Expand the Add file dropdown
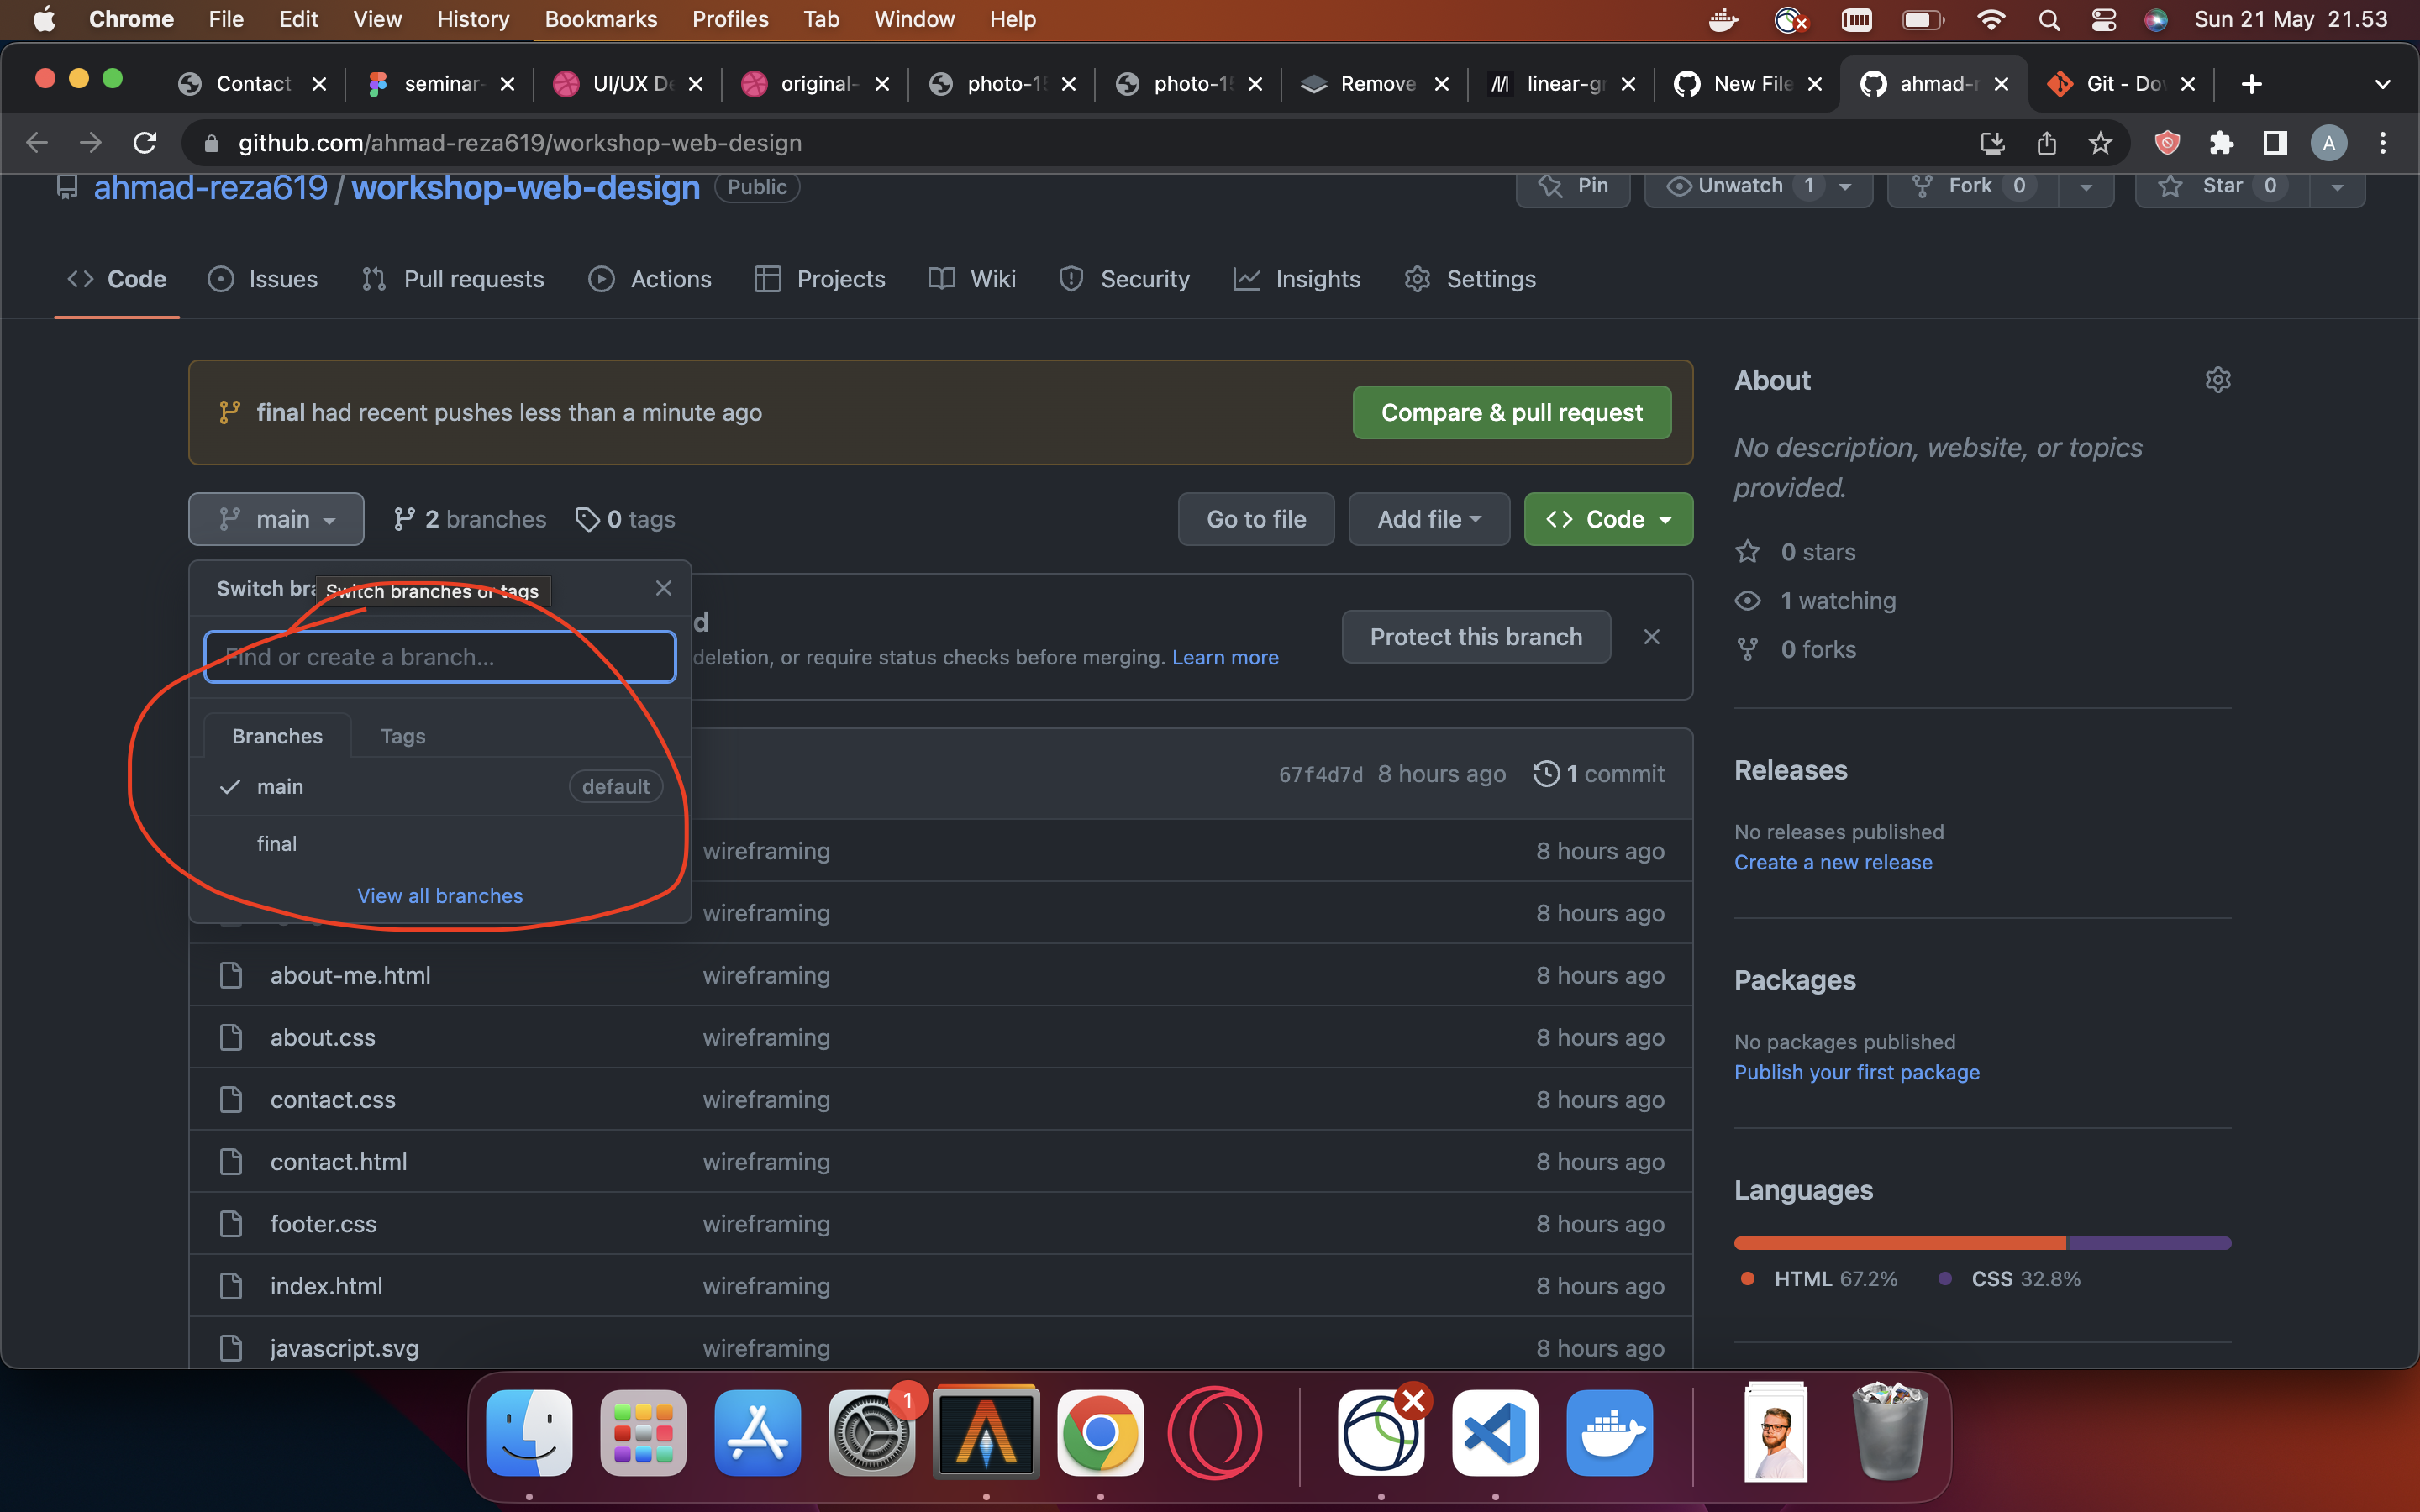 coord(1427,519)
